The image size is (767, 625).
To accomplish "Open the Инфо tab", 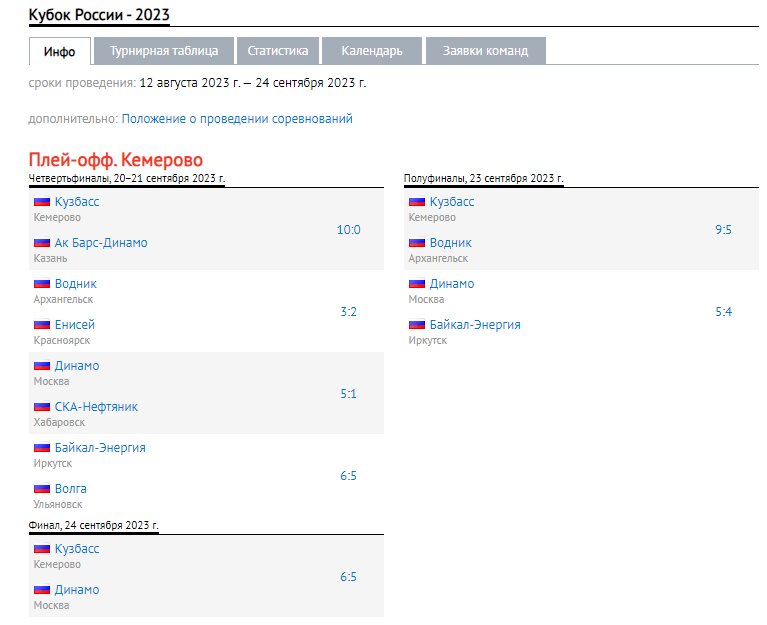I will point(60,51).
